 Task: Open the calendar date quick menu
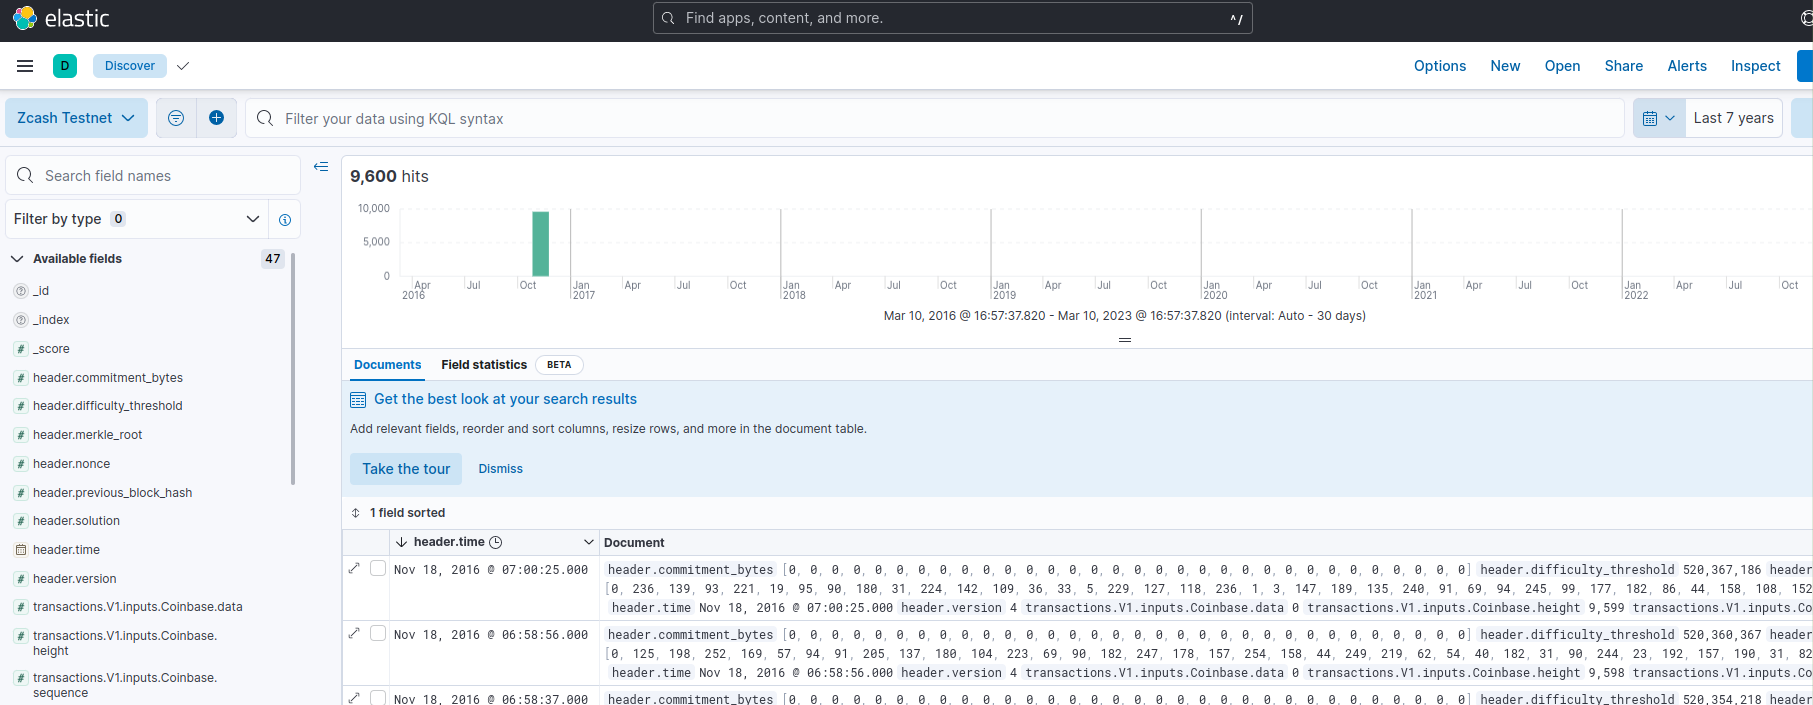click(1658, 118)
